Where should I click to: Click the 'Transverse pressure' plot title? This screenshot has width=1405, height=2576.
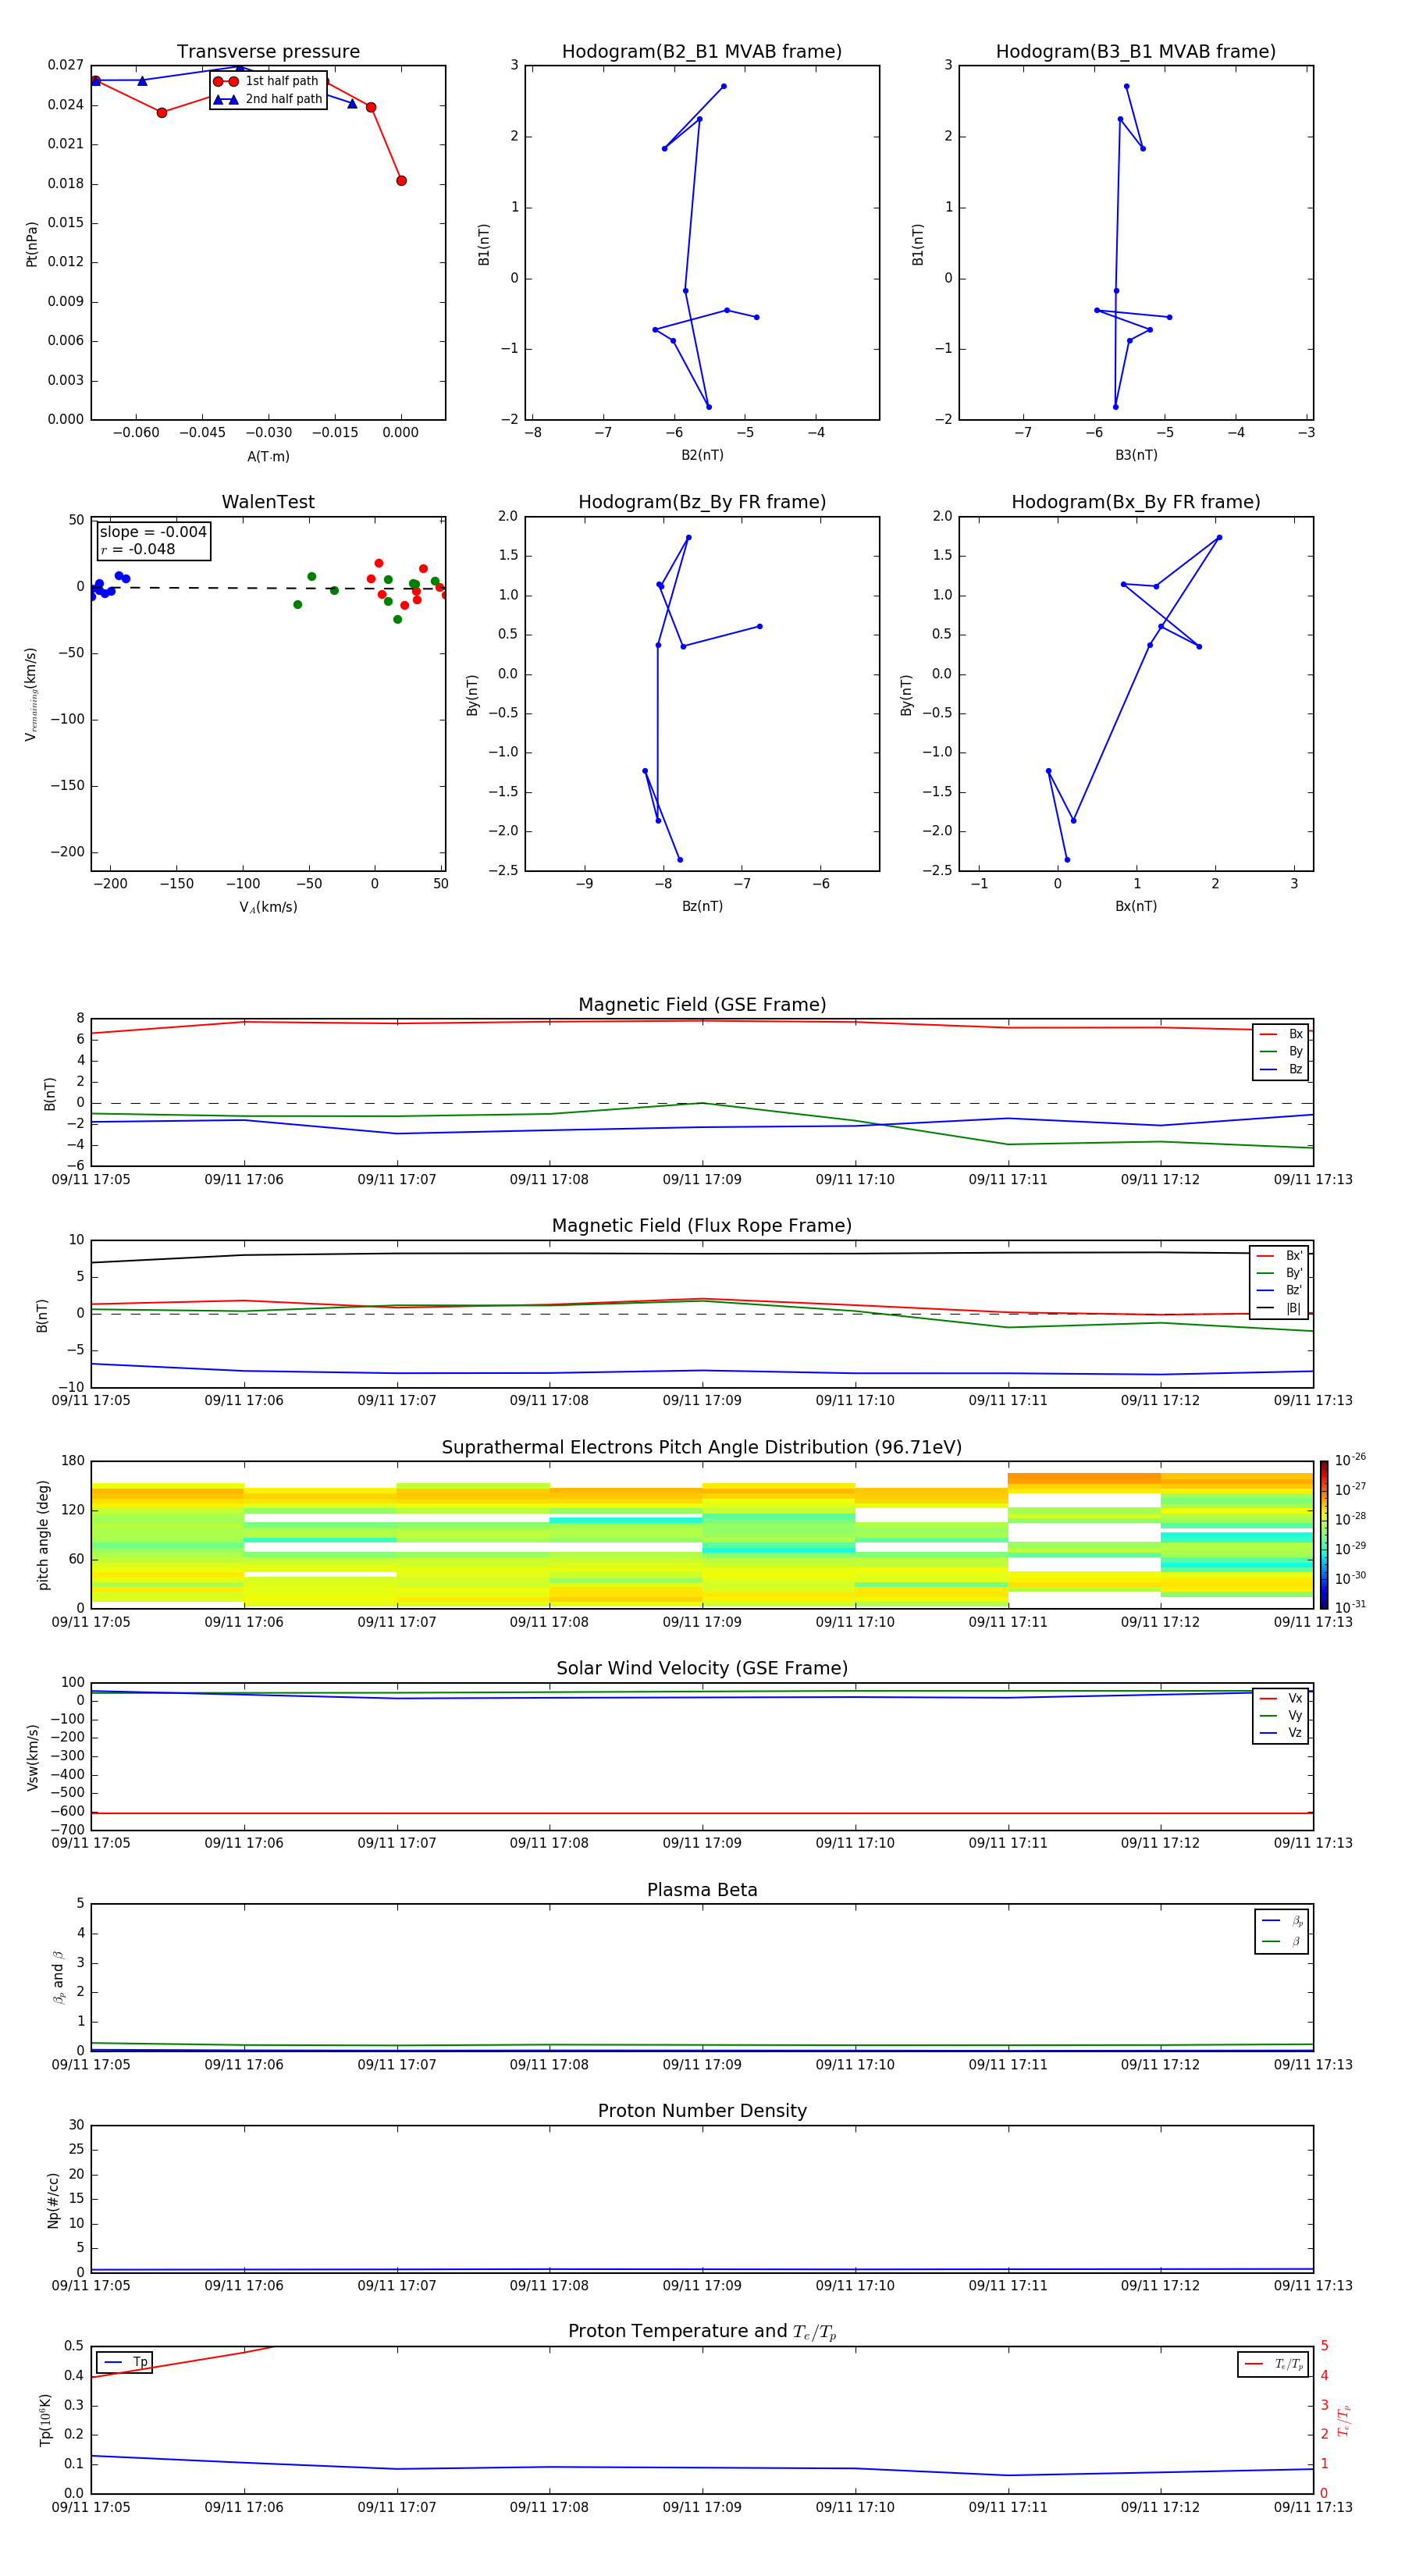pos(268,51)
